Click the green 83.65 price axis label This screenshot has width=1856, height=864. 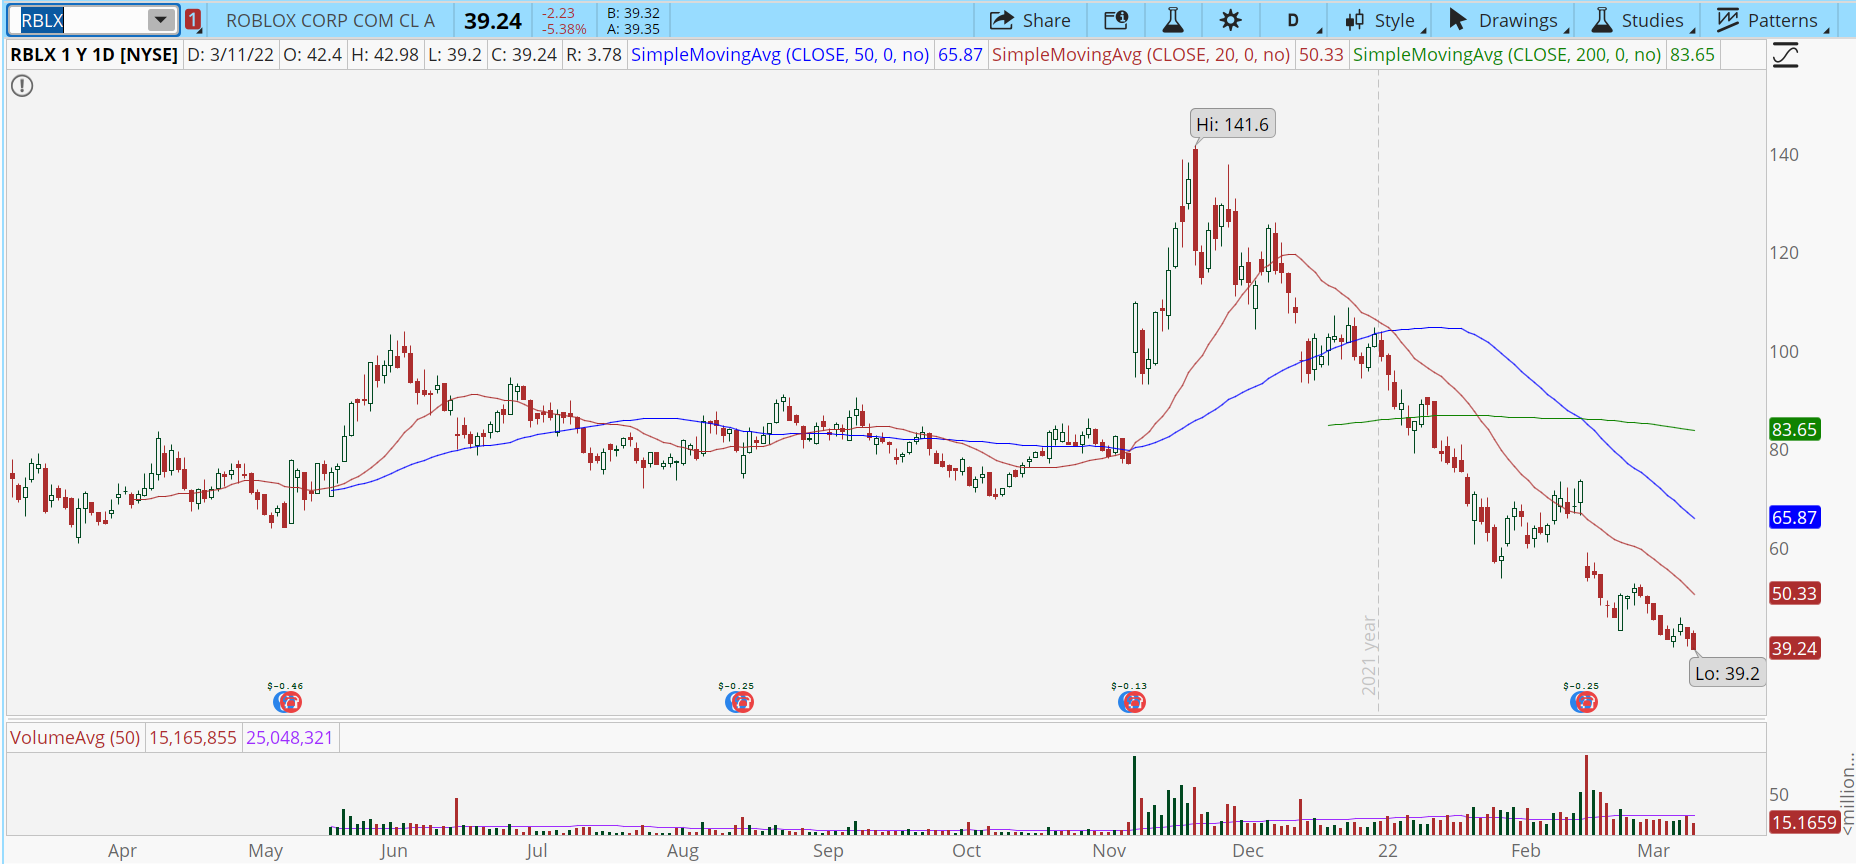click(1794, 429)
